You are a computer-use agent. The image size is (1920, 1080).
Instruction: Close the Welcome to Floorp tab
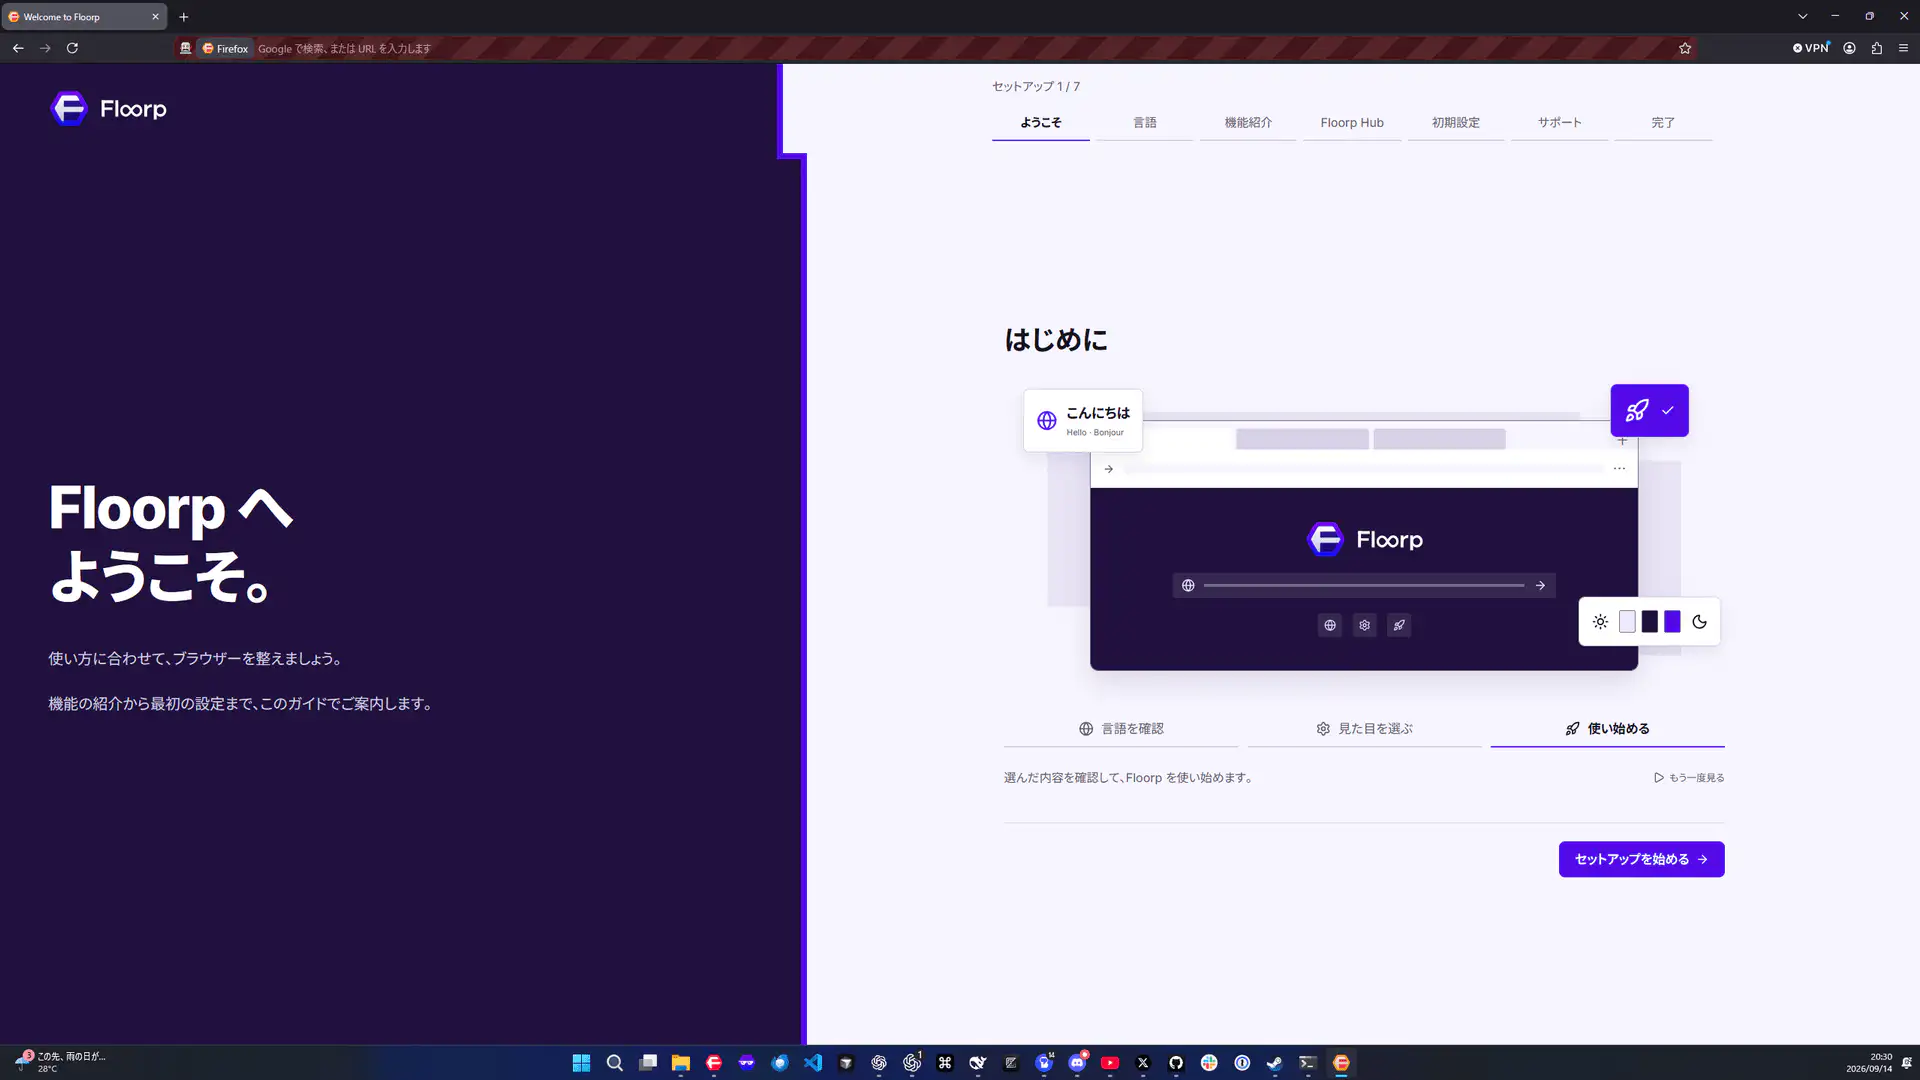(155, 17)
